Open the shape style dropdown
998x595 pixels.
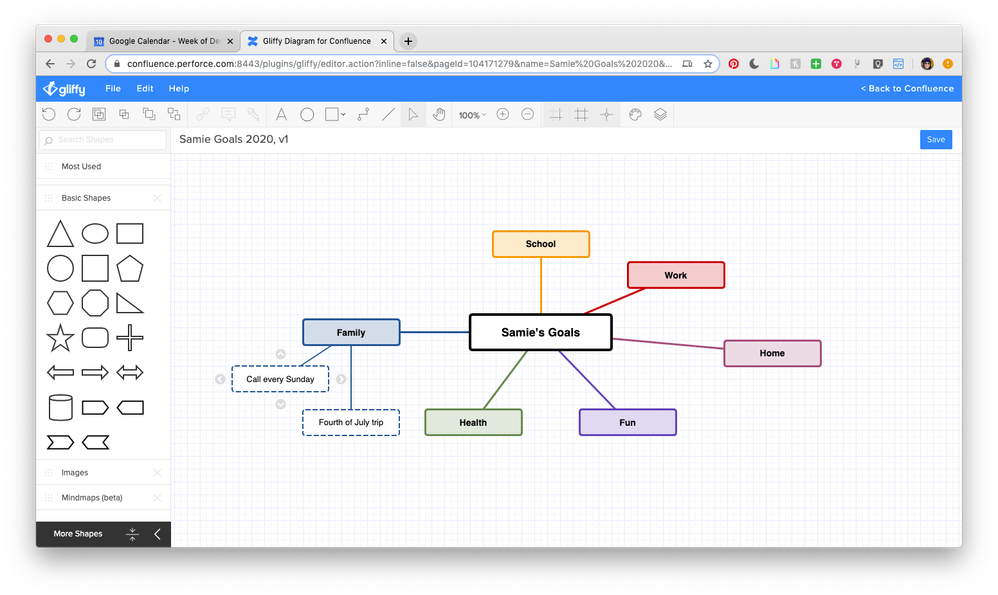pyautogui.click(x=343, y=114)
